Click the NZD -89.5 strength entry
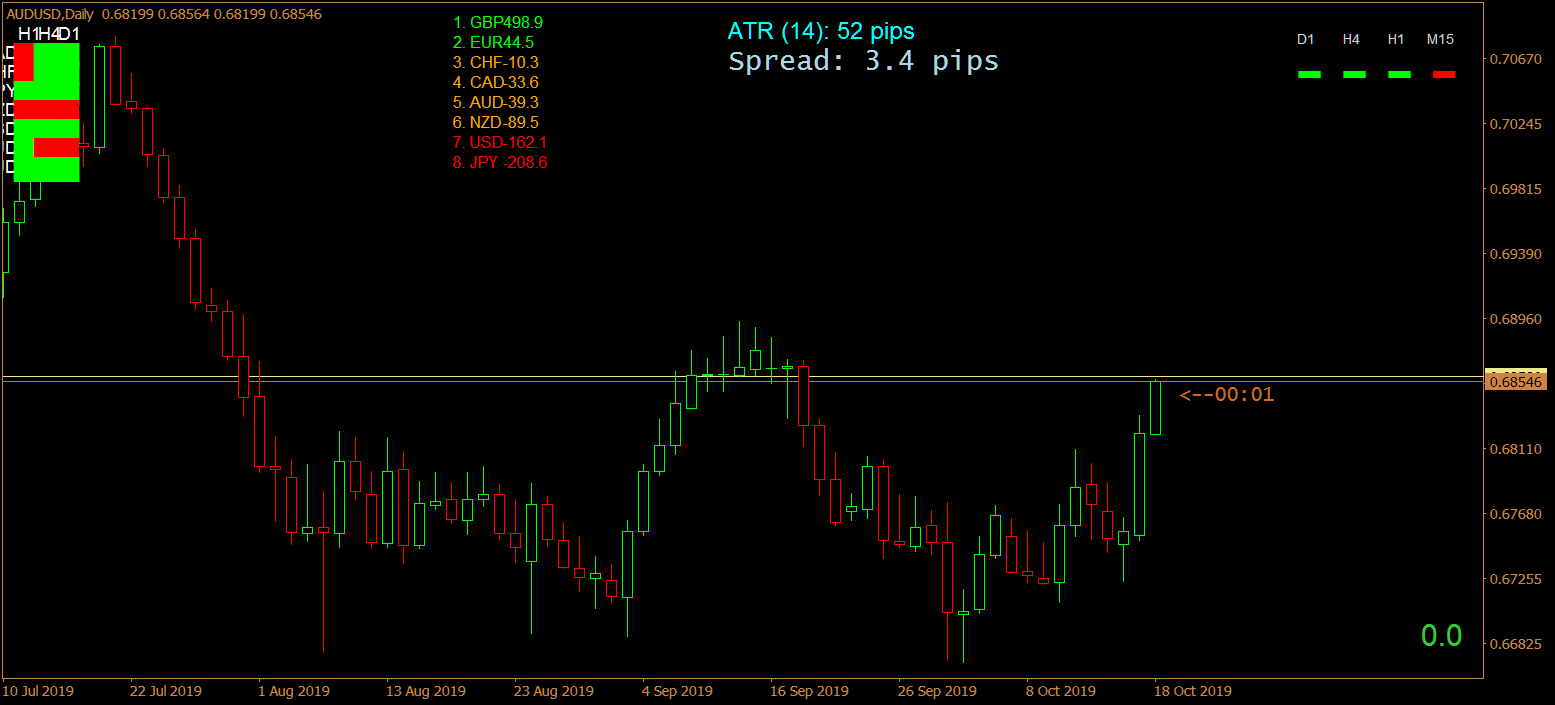 [496, 122]
